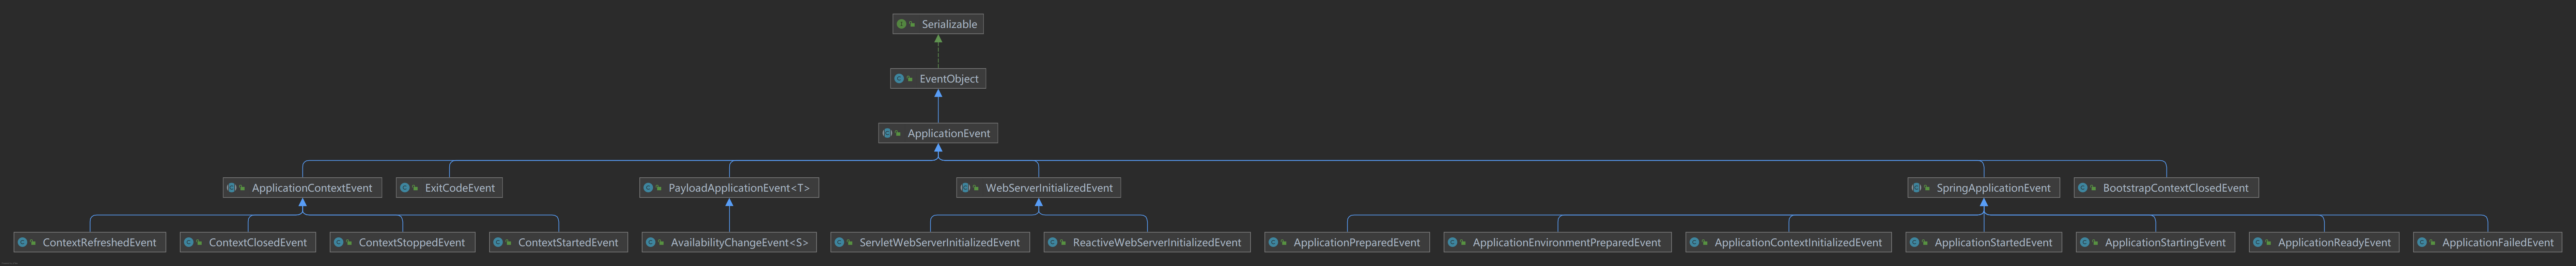
Task: Click the green interface icon on Serializable
Action: [901, 24]
